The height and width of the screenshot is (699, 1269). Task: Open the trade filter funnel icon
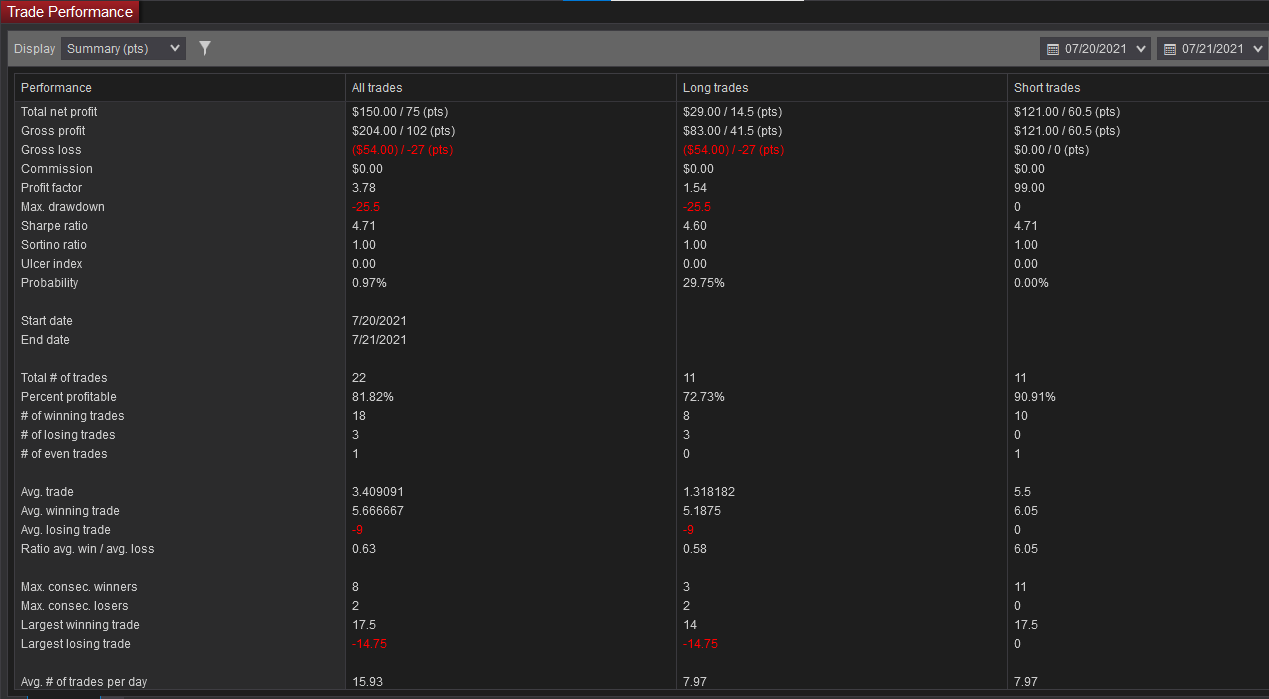click(x=205, y=48)
